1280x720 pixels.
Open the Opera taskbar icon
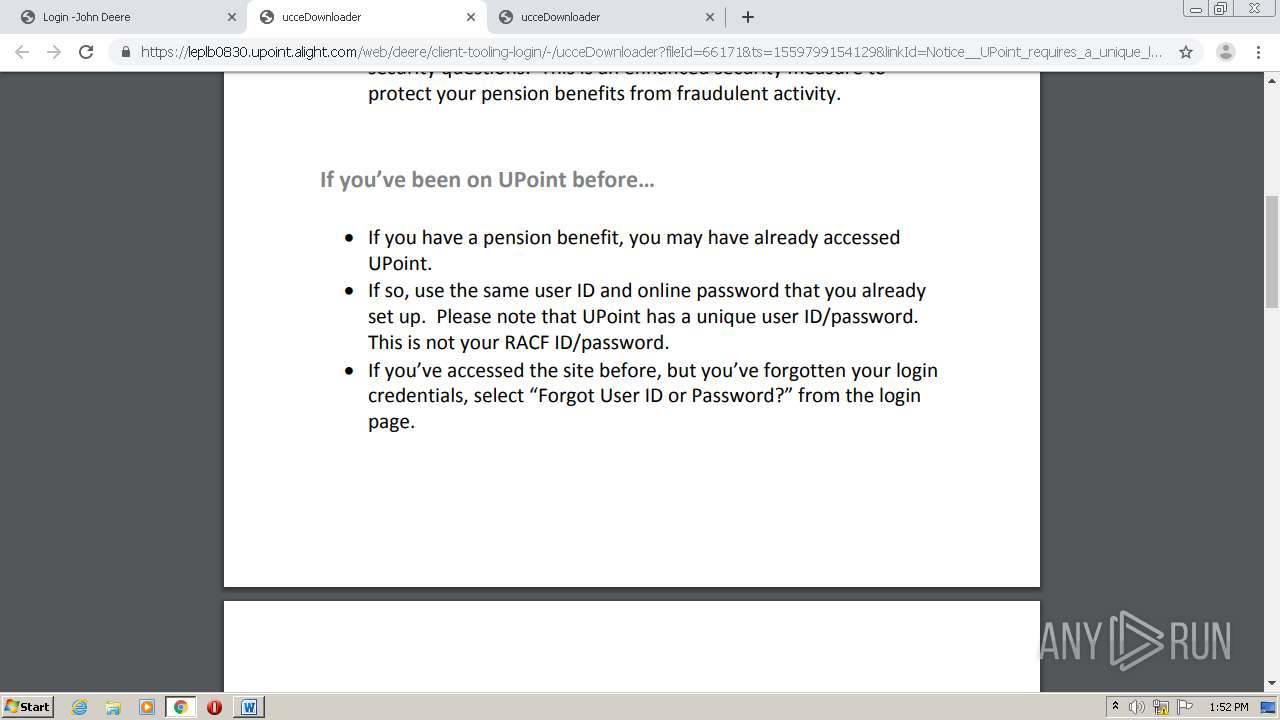coord(214,707)
